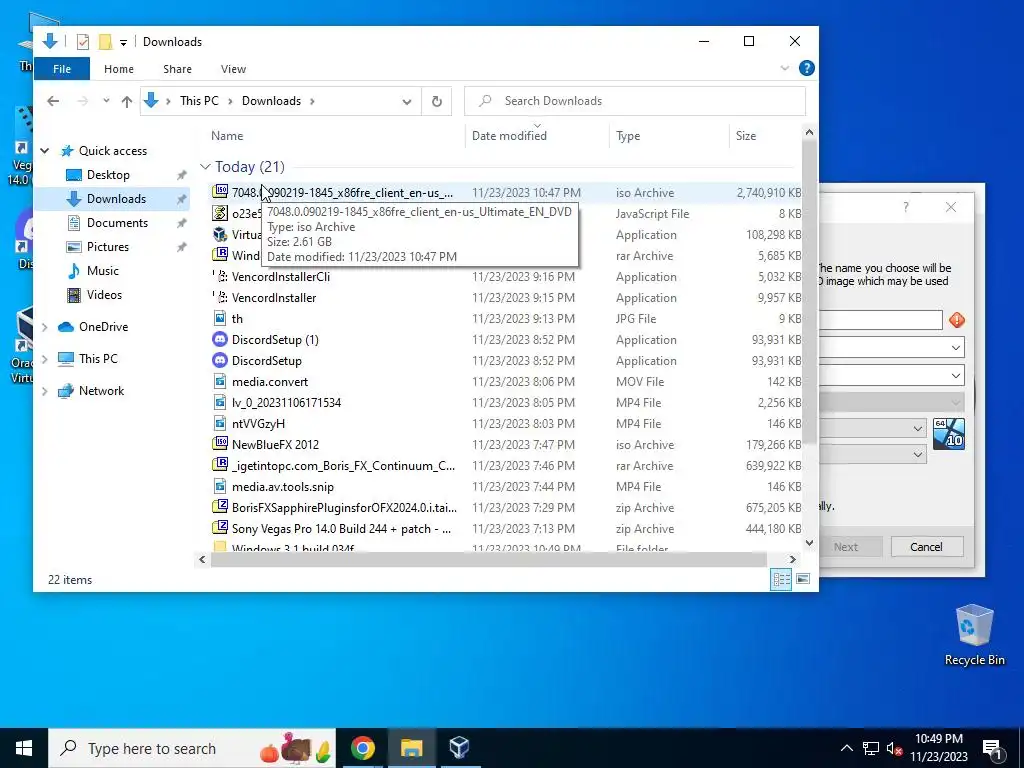Screen dimensions: 1024x768
Task: Switch to Details view layout icon
Action: pos(781,579)
